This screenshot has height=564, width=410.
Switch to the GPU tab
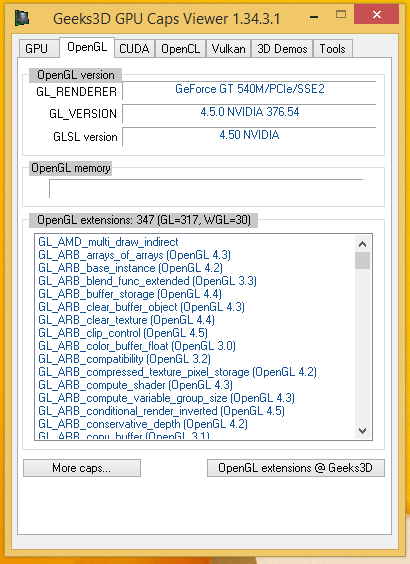coord(38,49)
